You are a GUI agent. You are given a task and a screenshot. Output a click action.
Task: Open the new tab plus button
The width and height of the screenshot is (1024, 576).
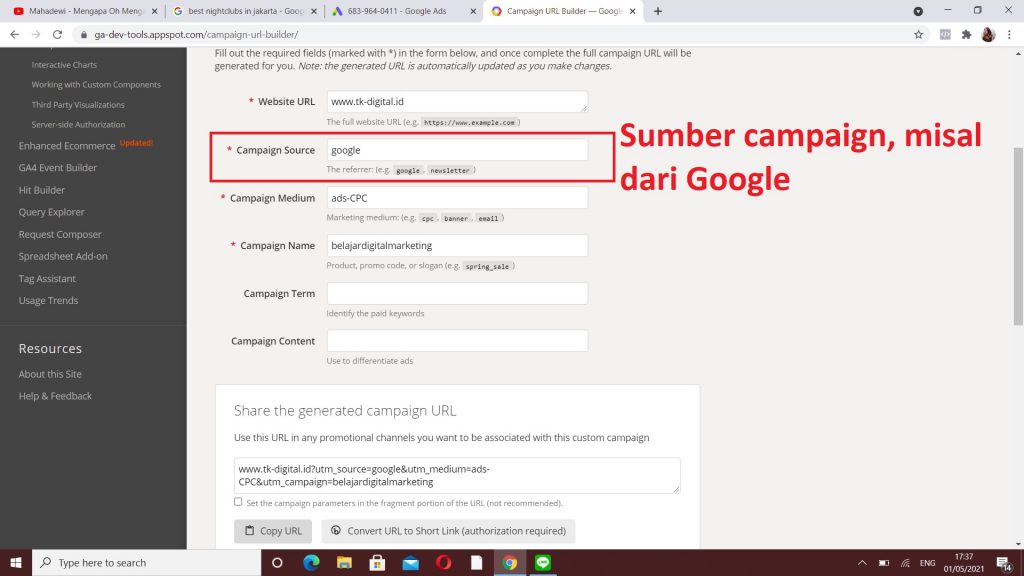[658, 11]
